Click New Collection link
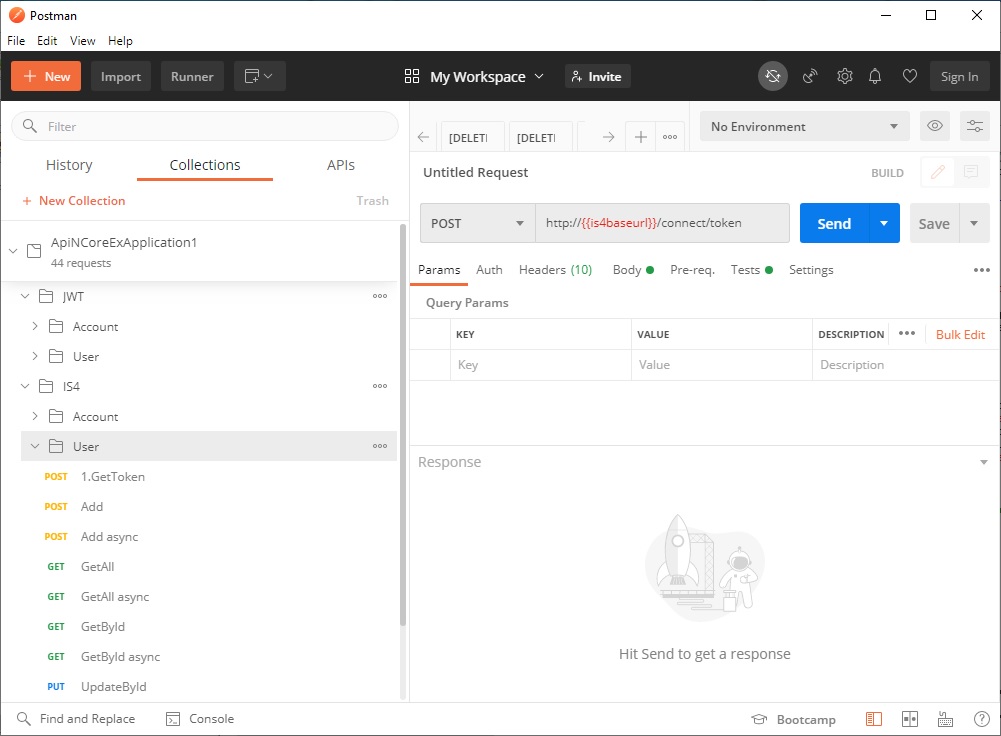The height and width of the screenshot is (736, 1001). click(73, 201)
